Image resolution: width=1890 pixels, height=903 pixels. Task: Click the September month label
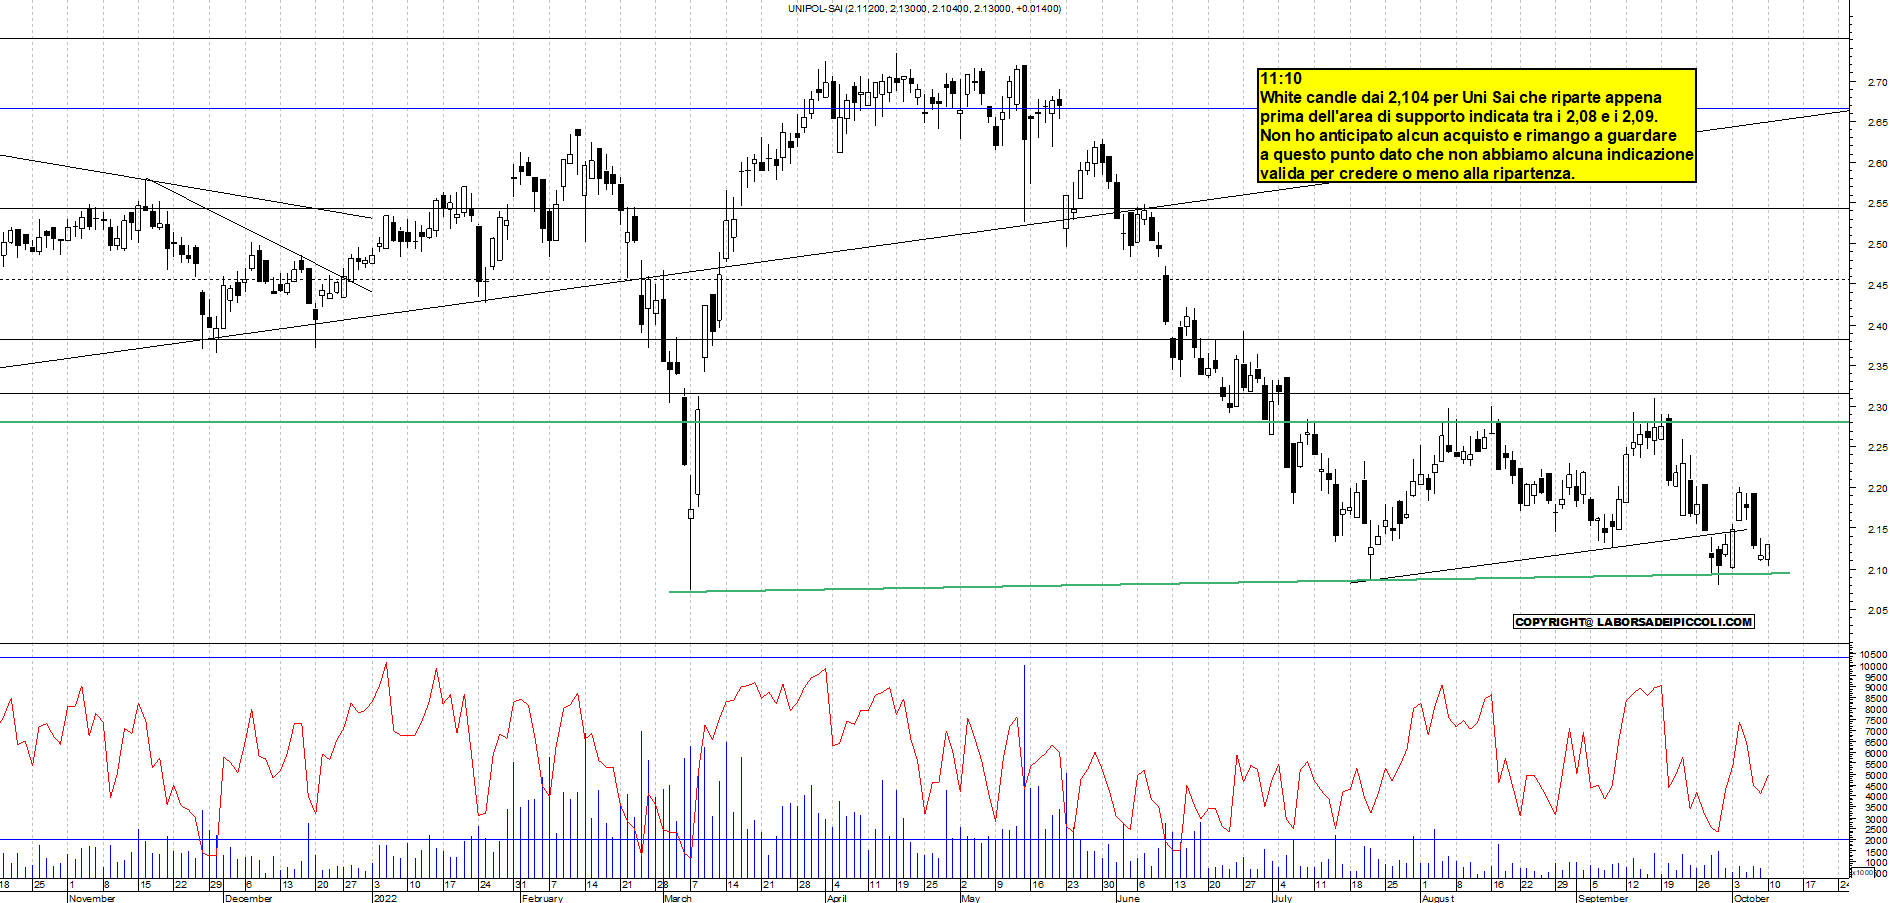coord(1603,898)
